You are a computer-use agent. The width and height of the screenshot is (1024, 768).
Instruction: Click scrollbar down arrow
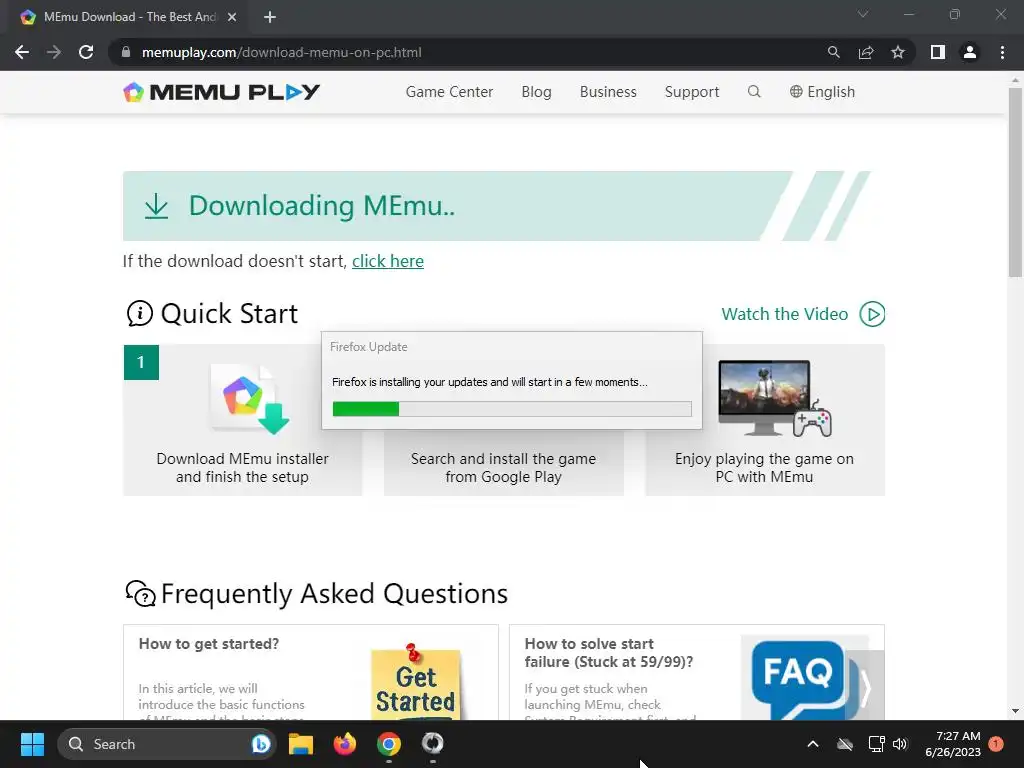click(1015, 711)
